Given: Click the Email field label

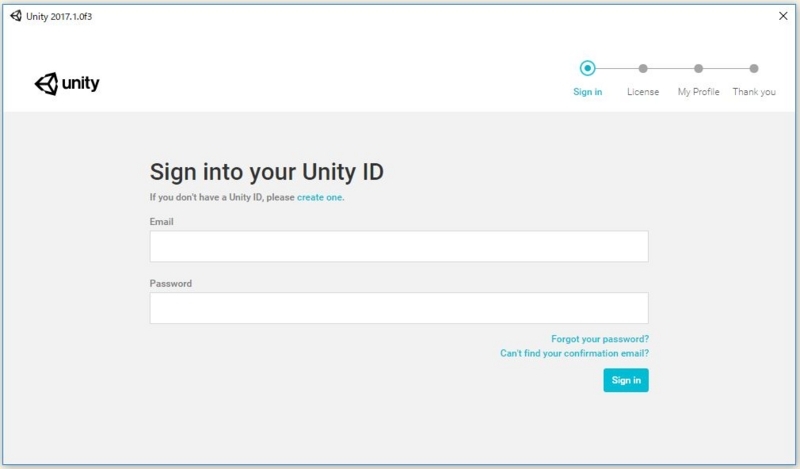Looking at the screenshot, I should click(161, 221).
